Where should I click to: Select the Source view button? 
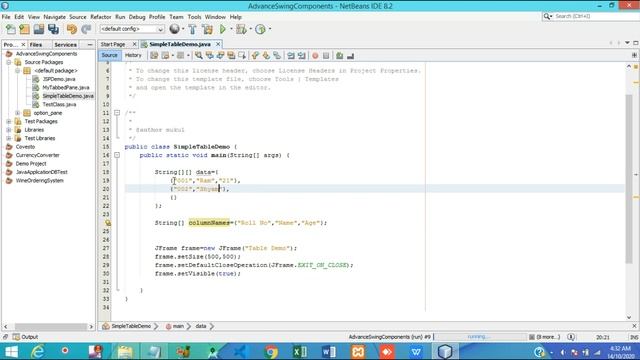pyautogui.click(x=109, y=55)
